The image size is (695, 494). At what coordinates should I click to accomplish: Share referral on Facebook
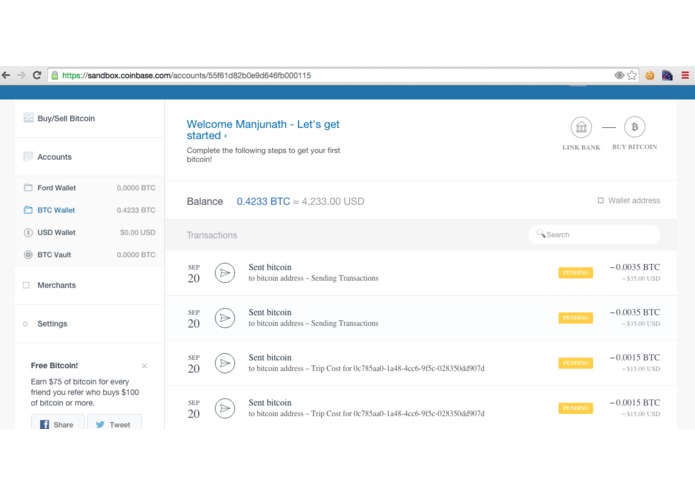(58, 424)
